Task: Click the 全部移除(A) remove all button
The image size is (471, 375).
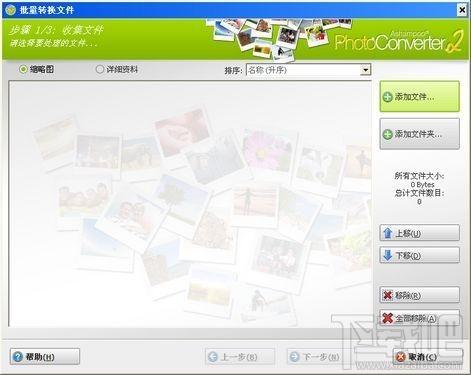Action: pos(419,318)
